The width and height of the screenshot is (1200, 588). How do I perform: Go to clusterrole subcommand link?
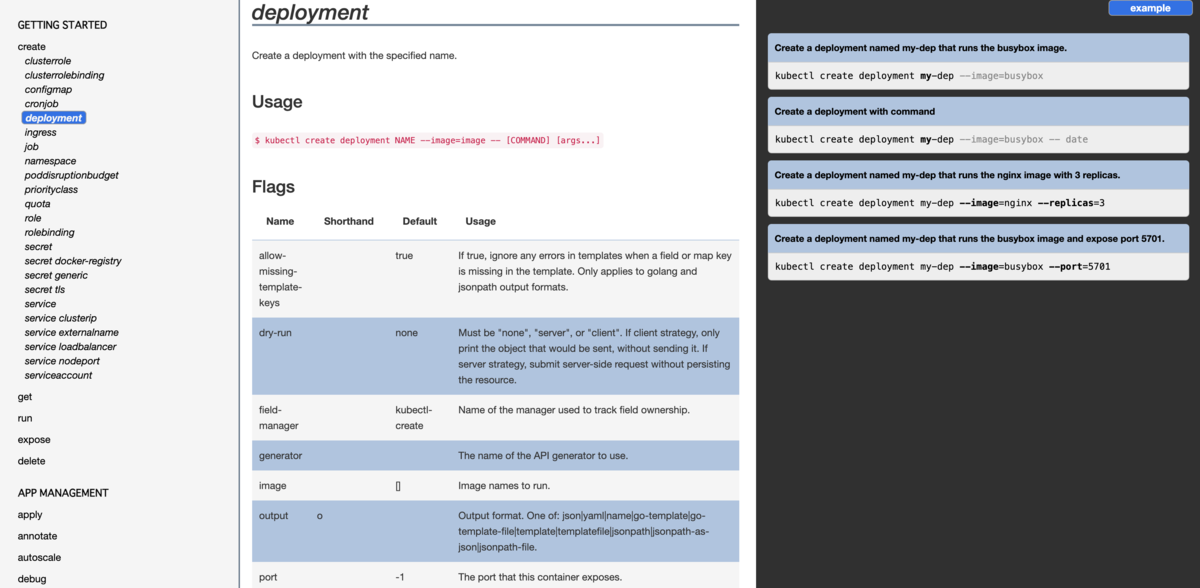[x=47, y=61]
